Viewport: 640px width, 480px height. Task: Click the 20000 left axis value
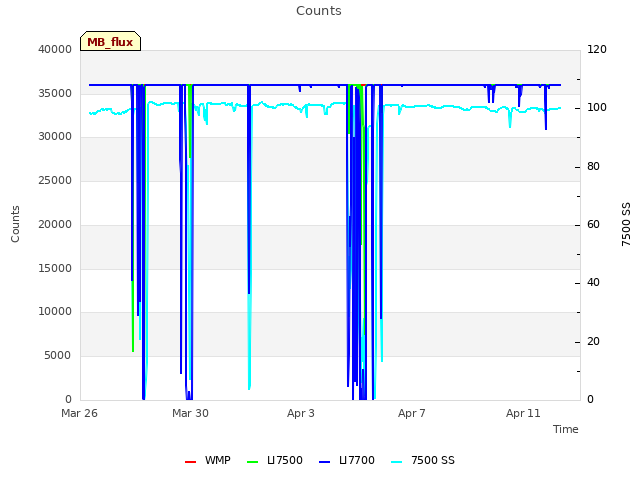(55, 224)
